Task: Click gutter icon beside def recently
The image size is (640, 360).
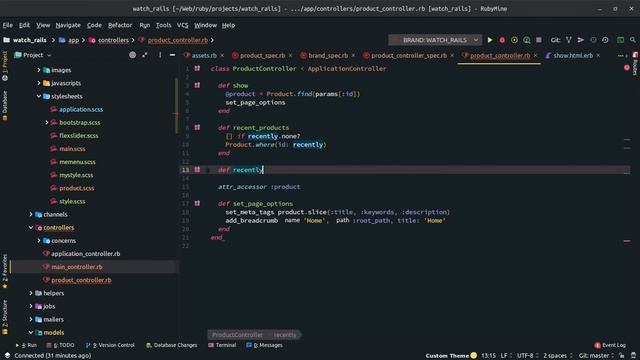Action: (x=197, y=170)
